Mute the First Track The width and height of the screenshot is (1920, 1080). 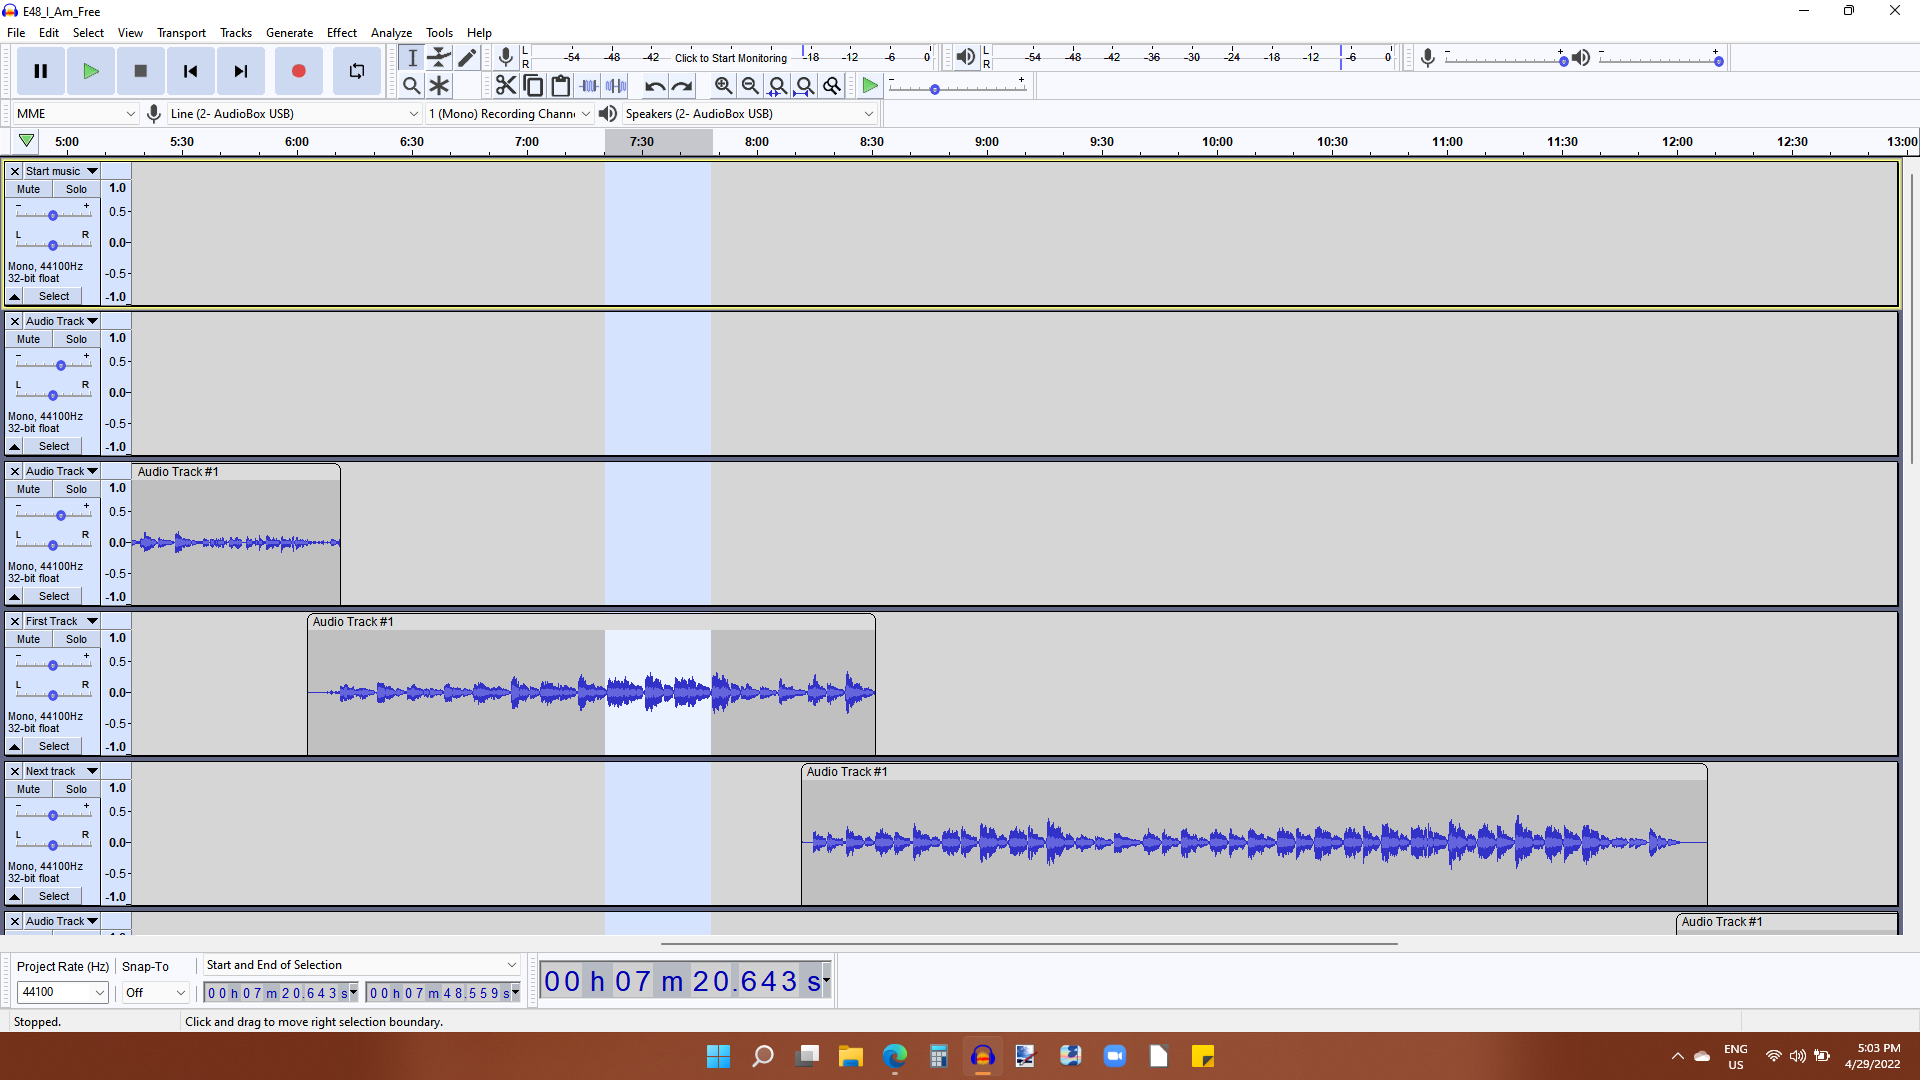point(28,639)
